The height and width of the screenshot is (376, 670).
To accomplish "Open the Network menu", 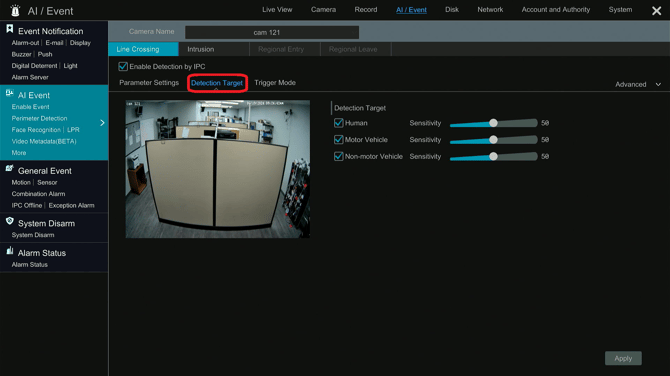I will (x=490, y=10).
